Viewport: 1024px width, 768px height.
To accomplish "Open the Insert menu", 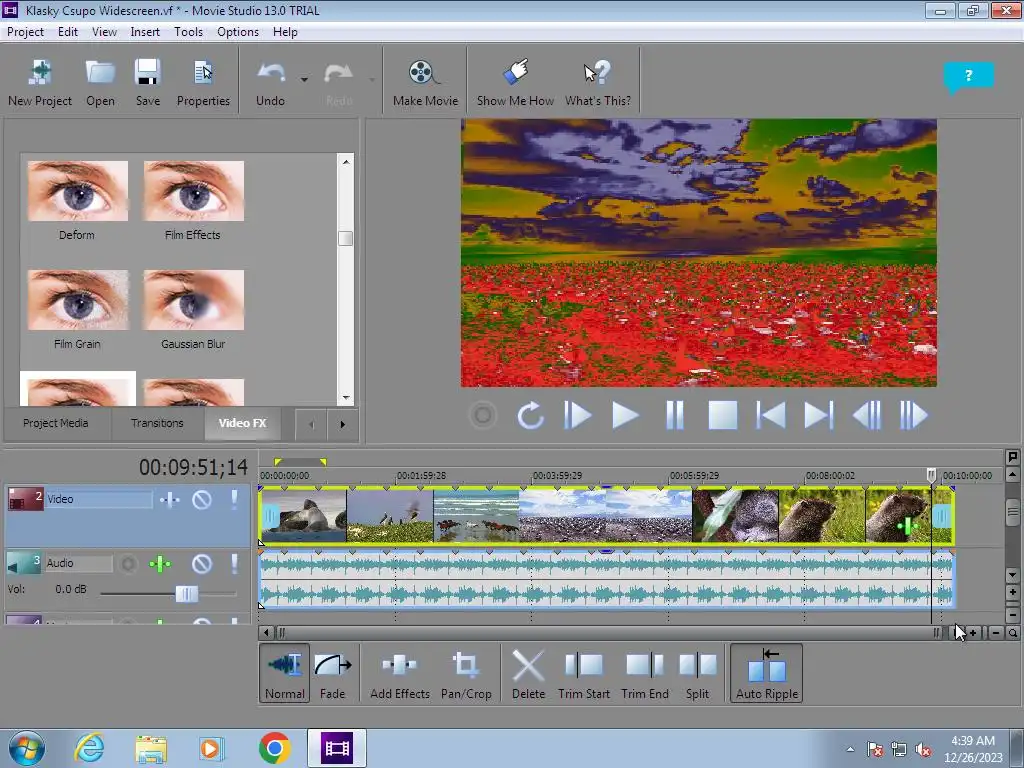I will (145, 32).
